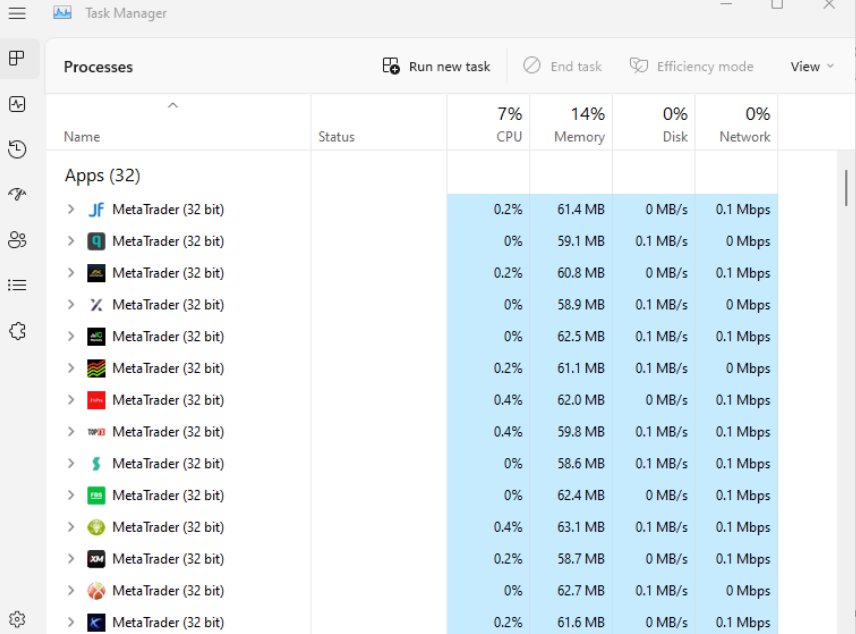This screenshot has width=856, height=634.
Task: Click the Processes page heading
Action: [98, 67]
